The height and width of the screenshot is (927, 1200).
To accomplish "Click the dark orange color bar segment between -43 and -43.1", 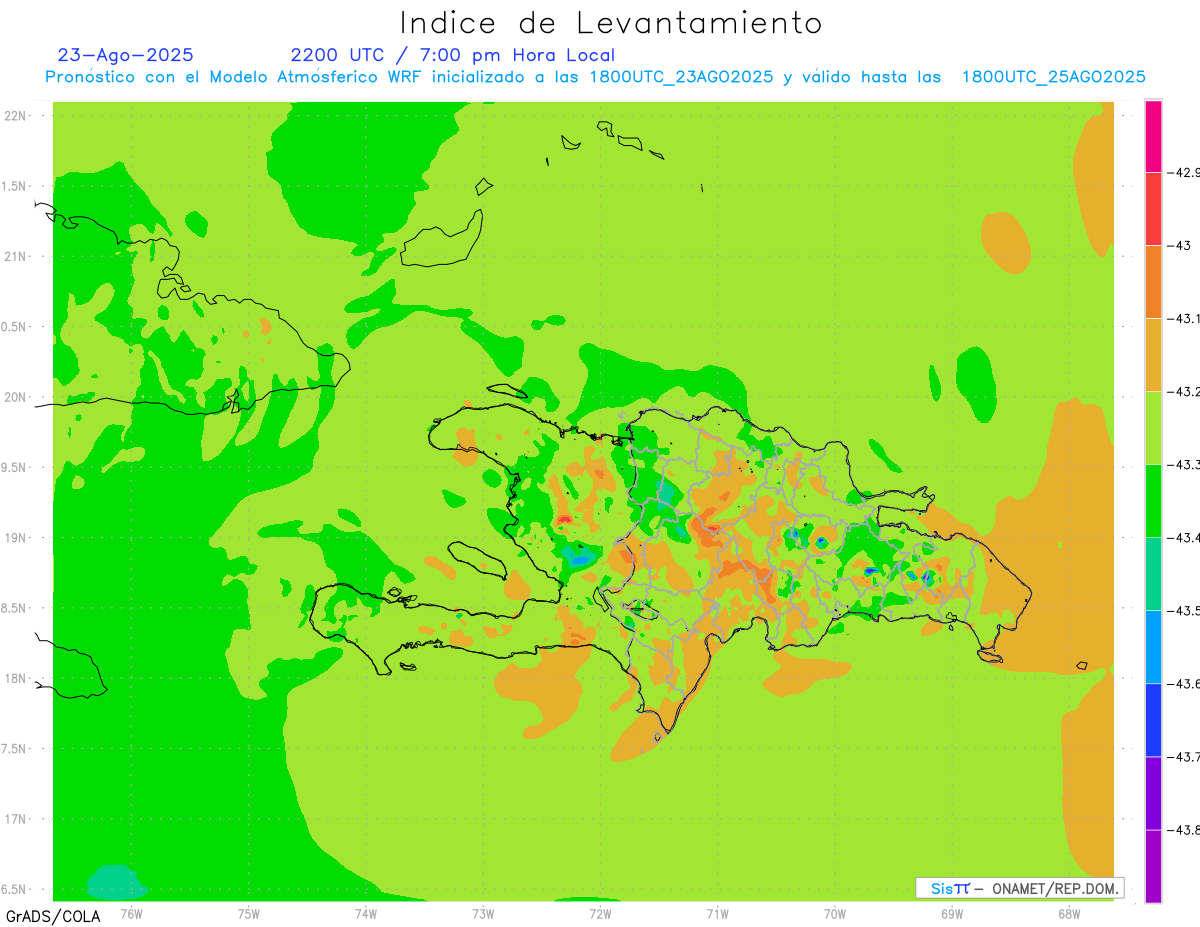I will [x=1153, y=281].
